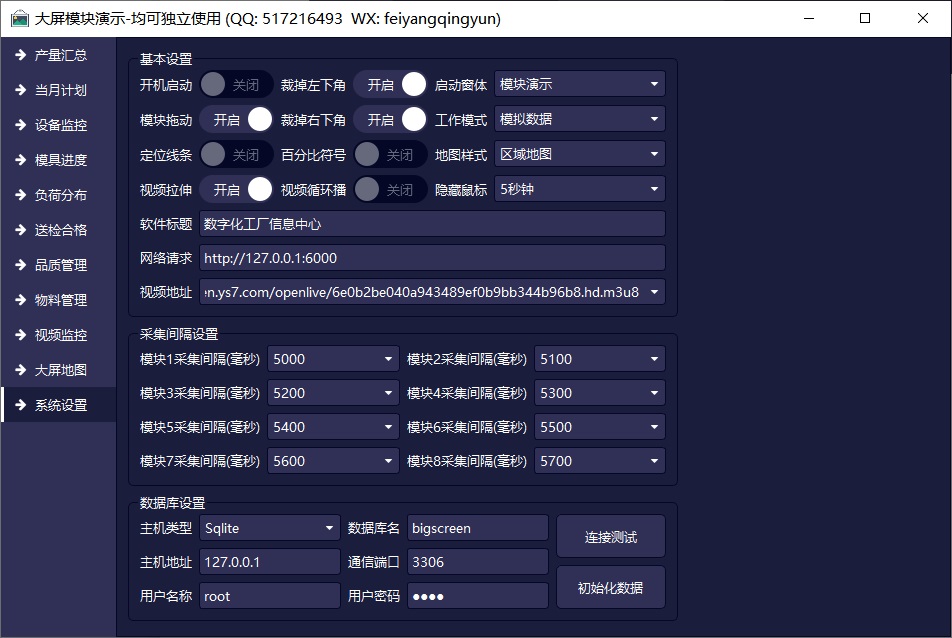952x638 pixels.
Task: Open the 物料管理 sidebar tab
Action: point(60,300)
